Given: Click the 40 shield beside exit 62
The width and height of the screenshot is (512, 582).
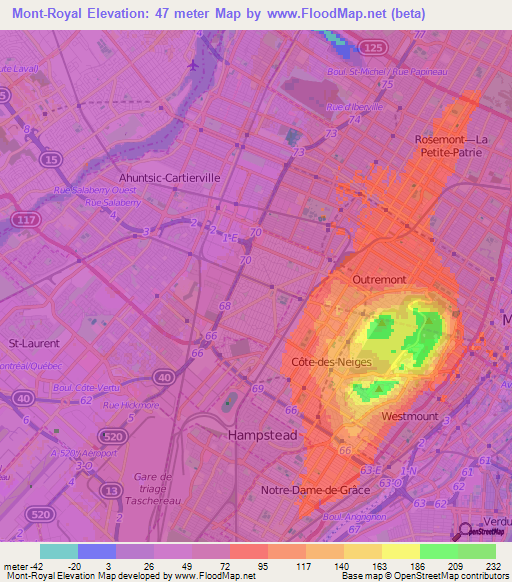Looking at the screenshot, I should click(23, 399).
